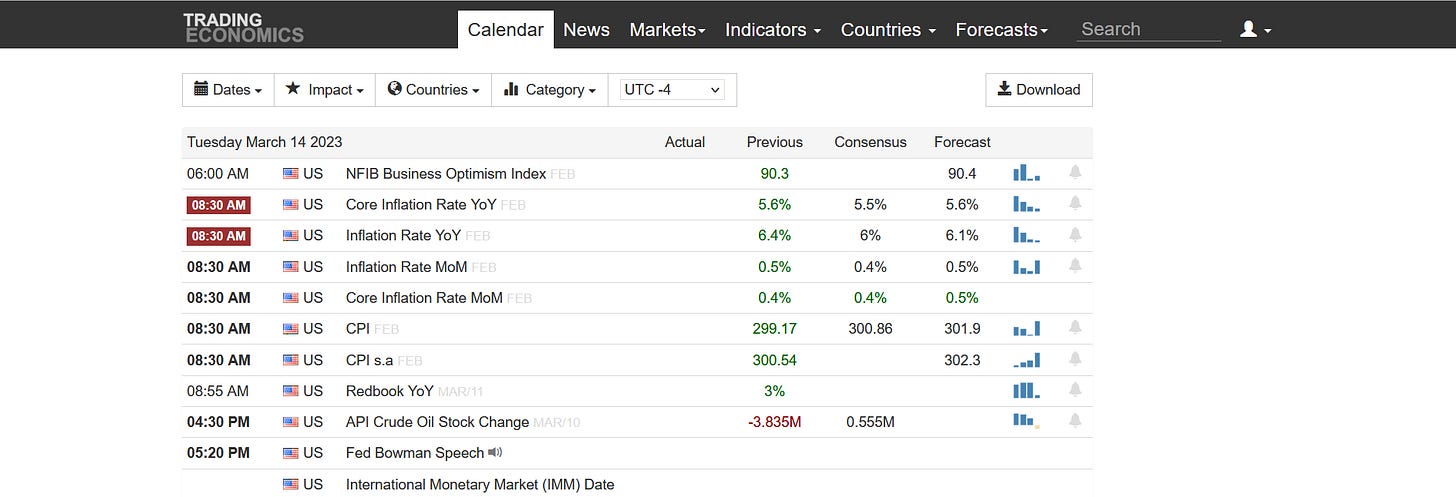Viewport: 1456px width, 497px height.
Task: Open the chart icon for API Crude Oil Stock Change
Action: [x=1027, y=421]
